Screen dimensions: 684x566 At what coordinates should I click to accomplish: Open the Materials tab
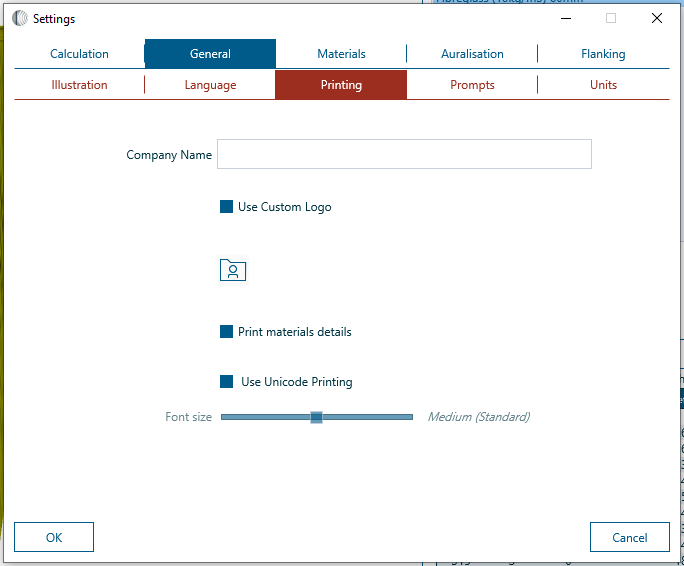point(341,54)
